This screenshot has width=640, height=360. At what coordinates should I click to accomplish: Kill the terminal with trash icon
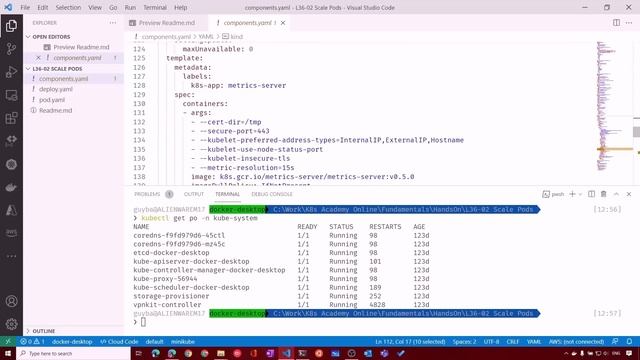point(604,194)
